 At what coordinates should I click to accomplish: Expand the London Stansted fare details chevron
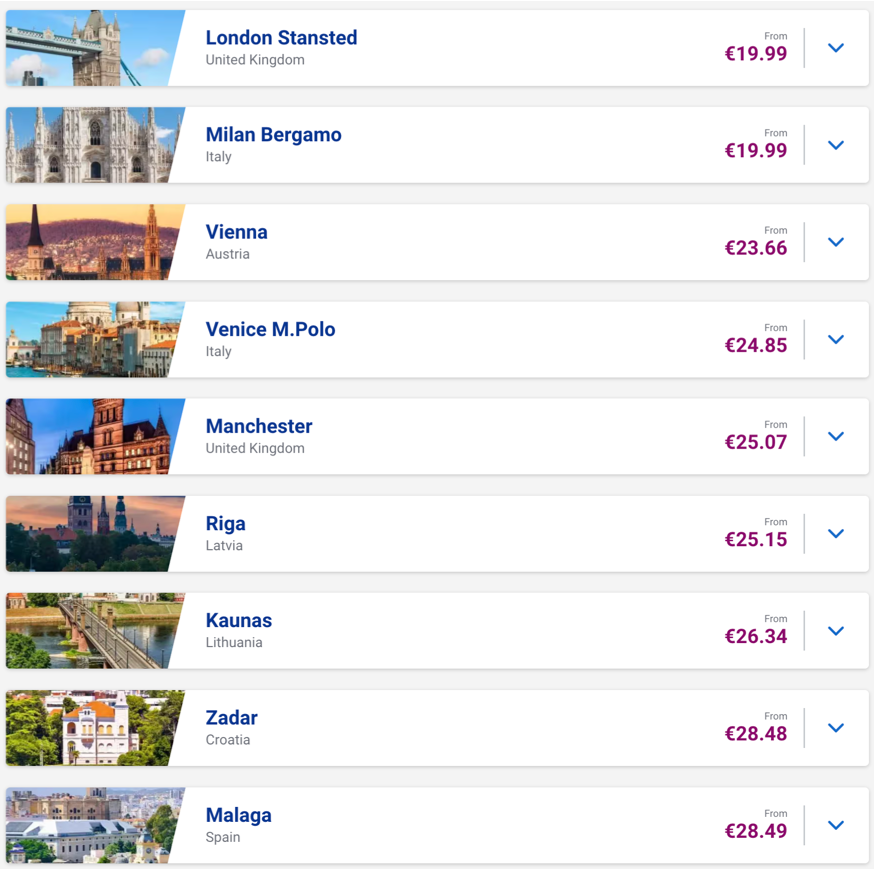point(836,48)
